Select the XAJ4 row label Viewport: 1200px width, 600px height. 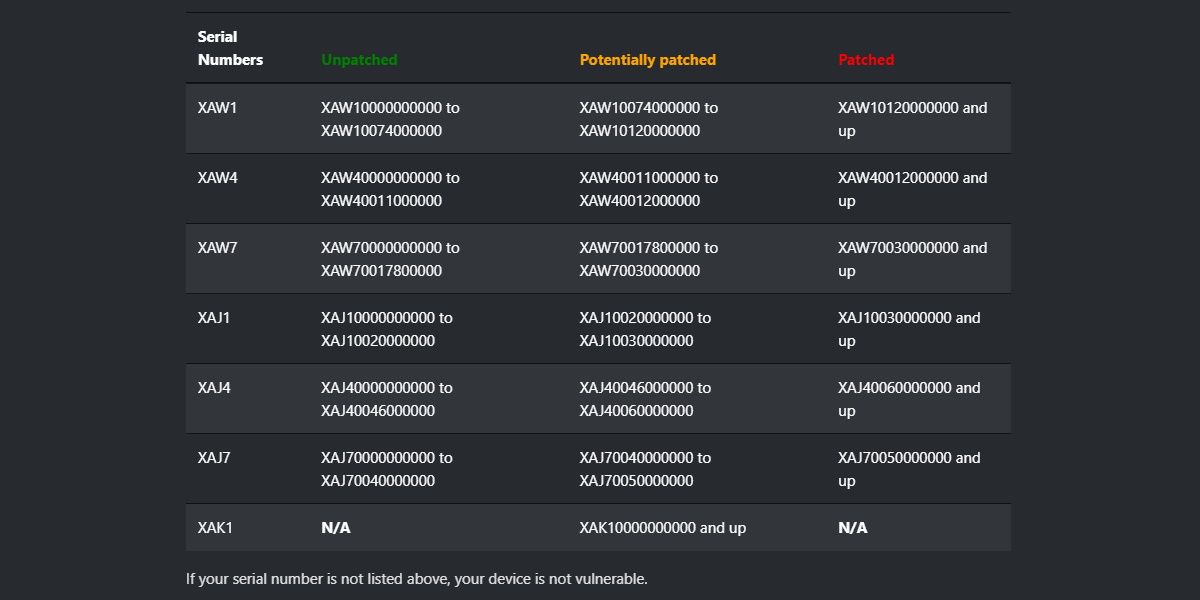tap(214, 388)
